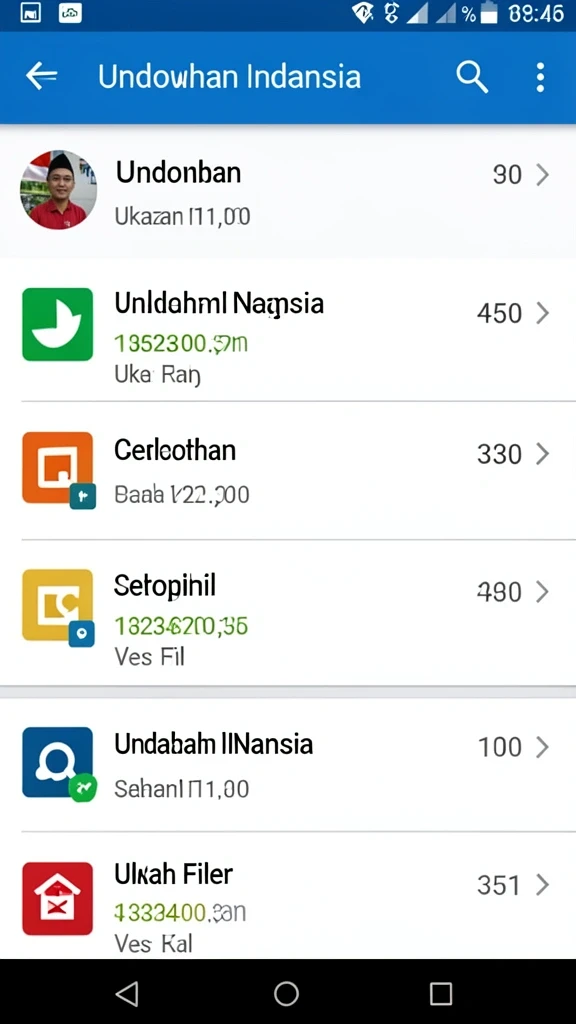576x1024 pixels.
Task: Select the Ulkah Filer entry title
Action: (174, 874)
